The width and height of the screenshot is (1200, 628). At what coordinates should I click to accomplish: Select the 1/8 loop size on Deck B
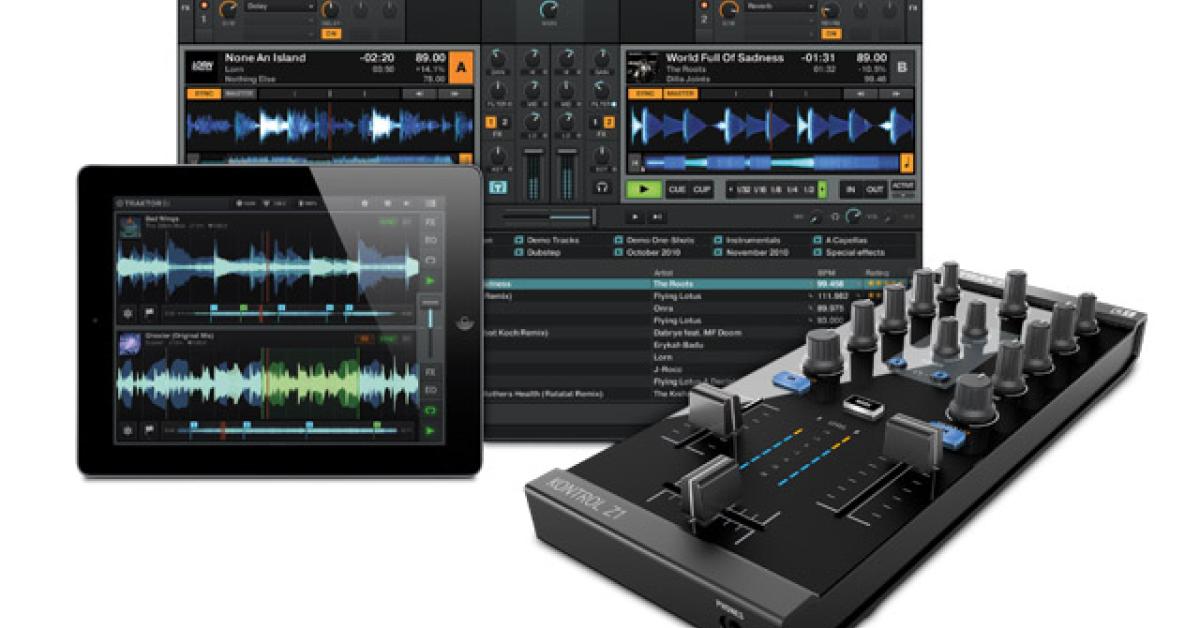coord(776,189)
